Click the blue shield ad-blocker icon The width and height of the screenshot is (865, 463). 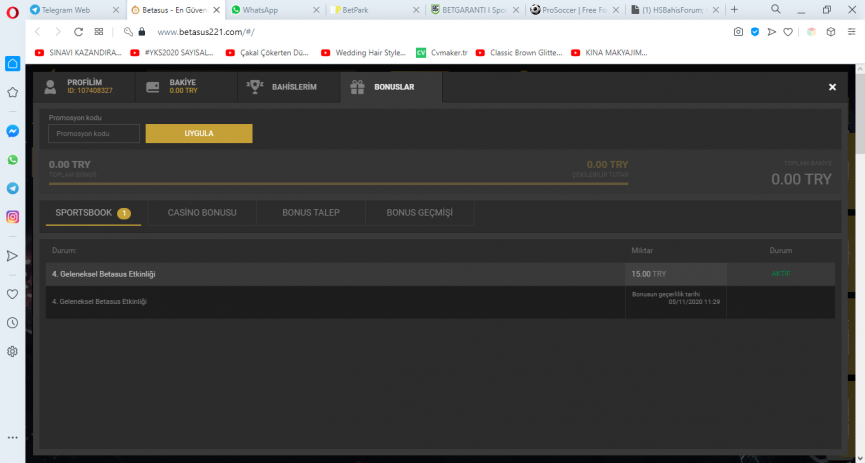(755, 32)
